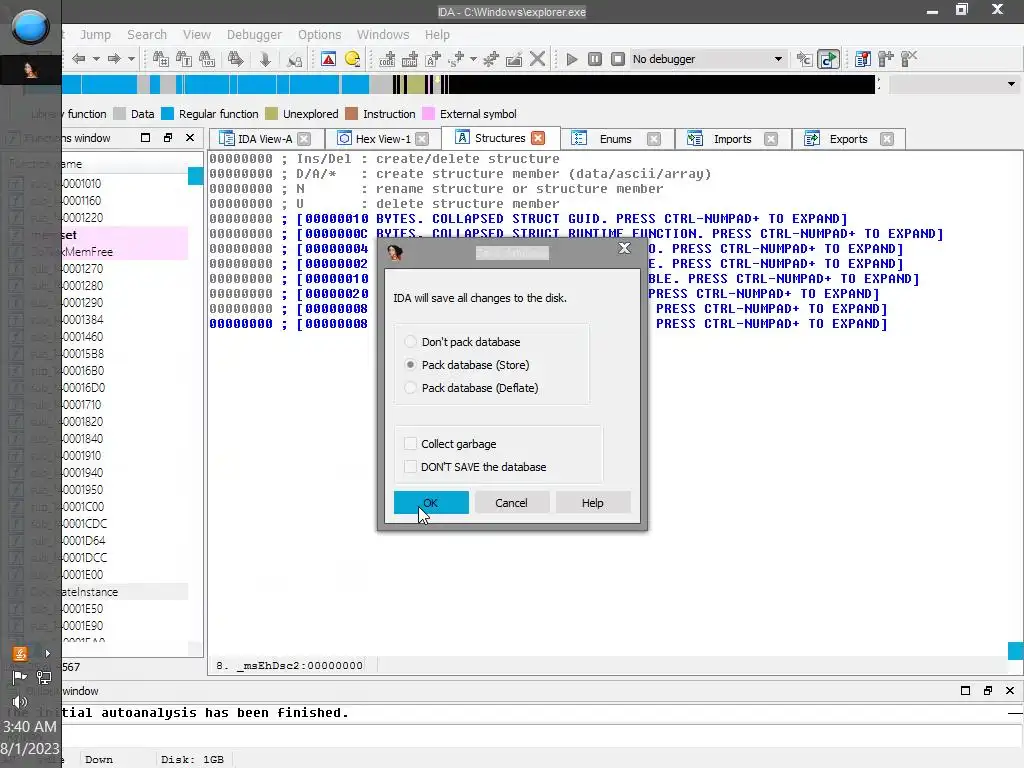
Task: Click Help in the save dialog
Action: 592,503
